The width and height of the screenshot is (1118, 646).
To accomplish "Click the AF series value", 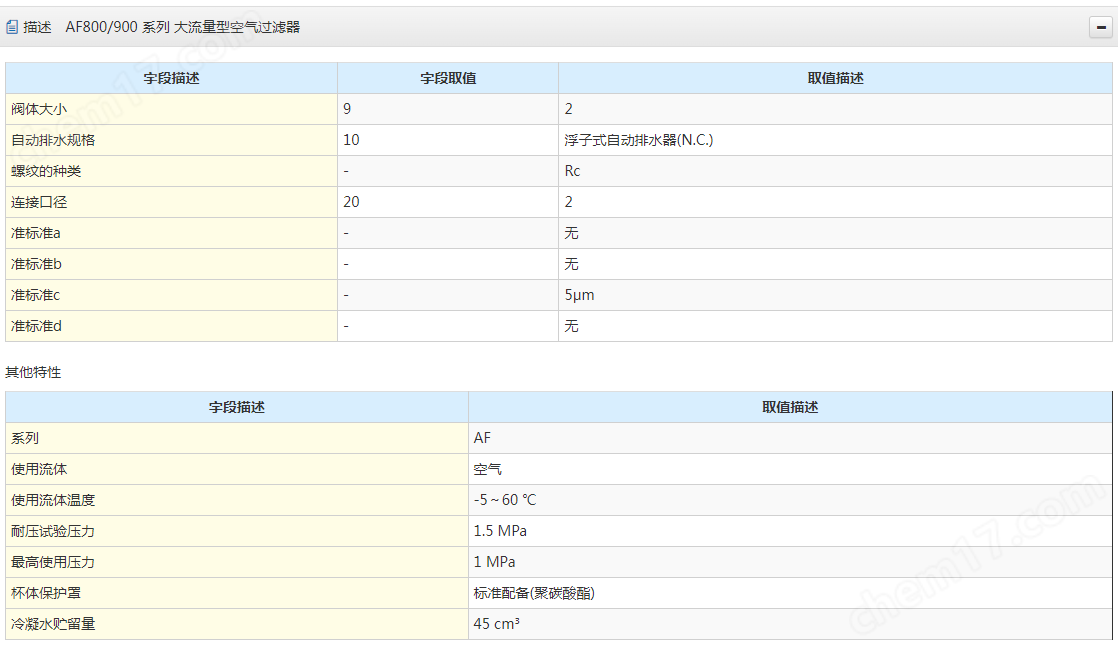I will [482, 438].
